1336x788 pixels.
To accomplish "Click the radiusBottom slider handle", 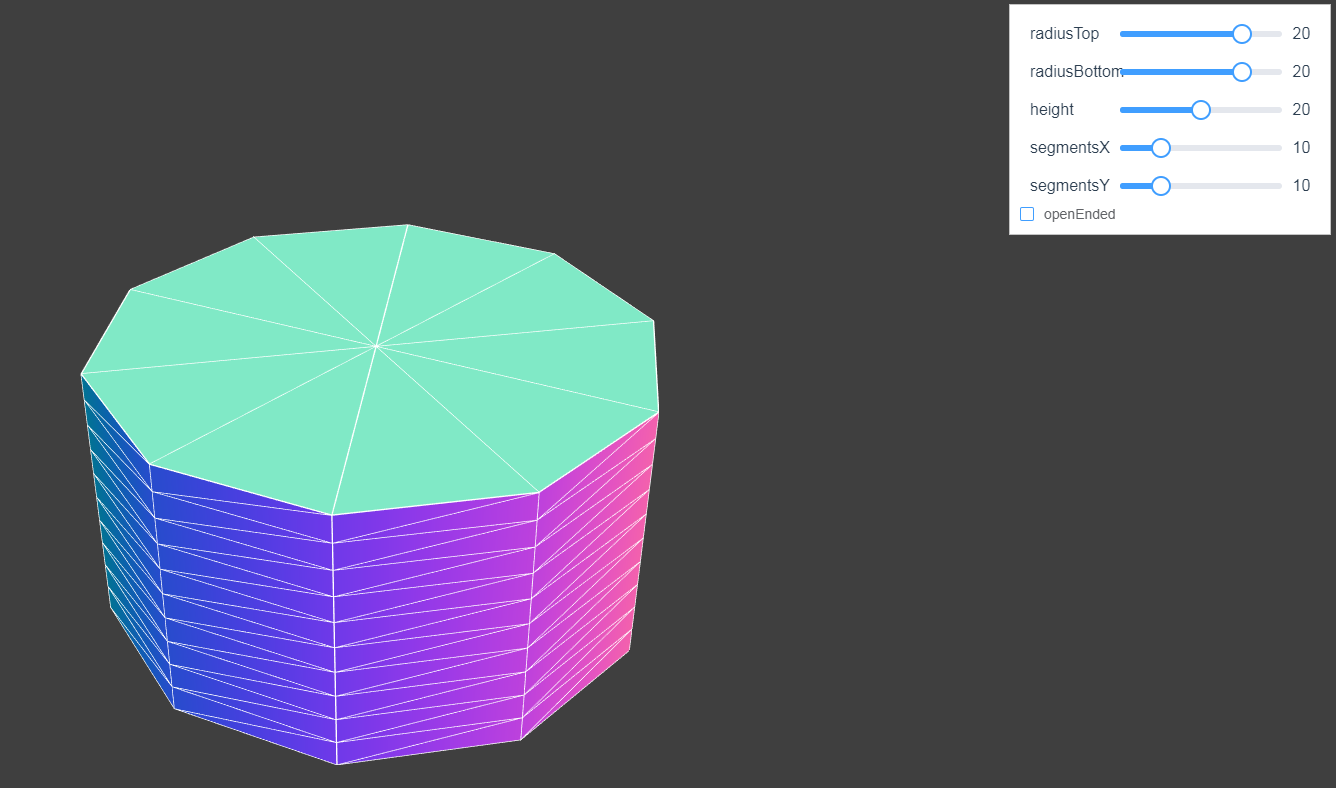I will click(1241, 71).
